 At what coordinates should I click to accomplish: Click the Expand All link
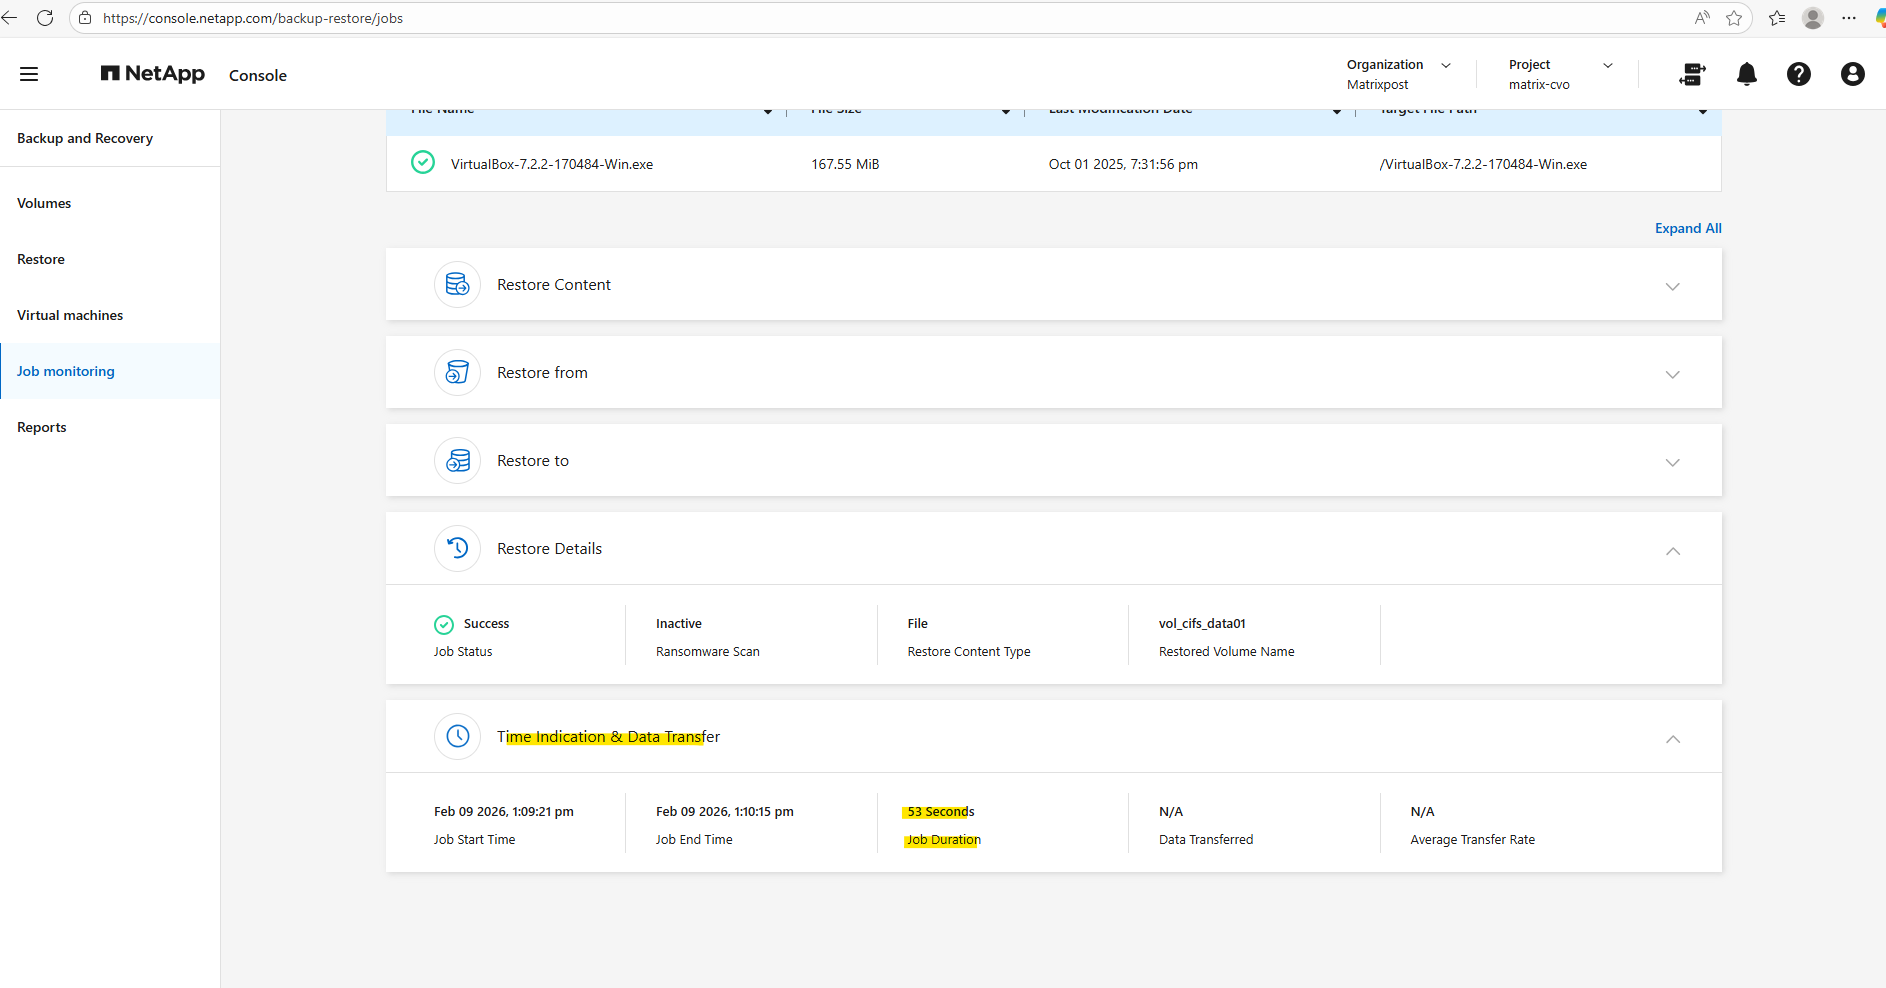coord(1687,228)
